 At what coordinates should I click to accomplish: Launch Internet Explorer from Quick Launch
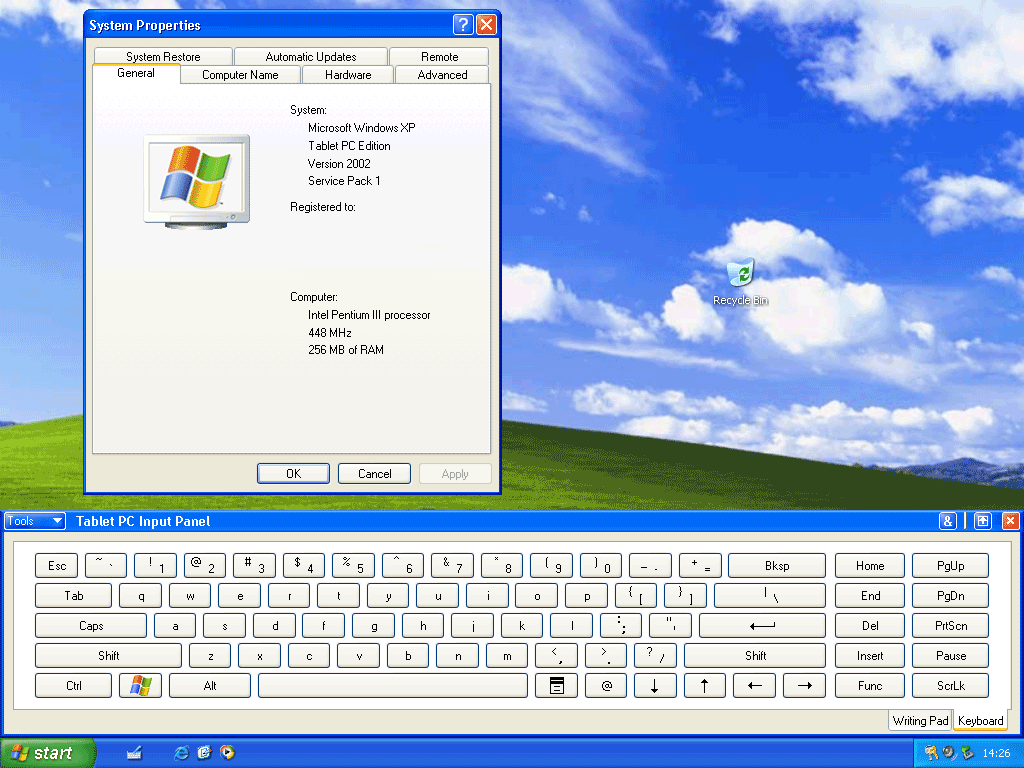(181, 752)
